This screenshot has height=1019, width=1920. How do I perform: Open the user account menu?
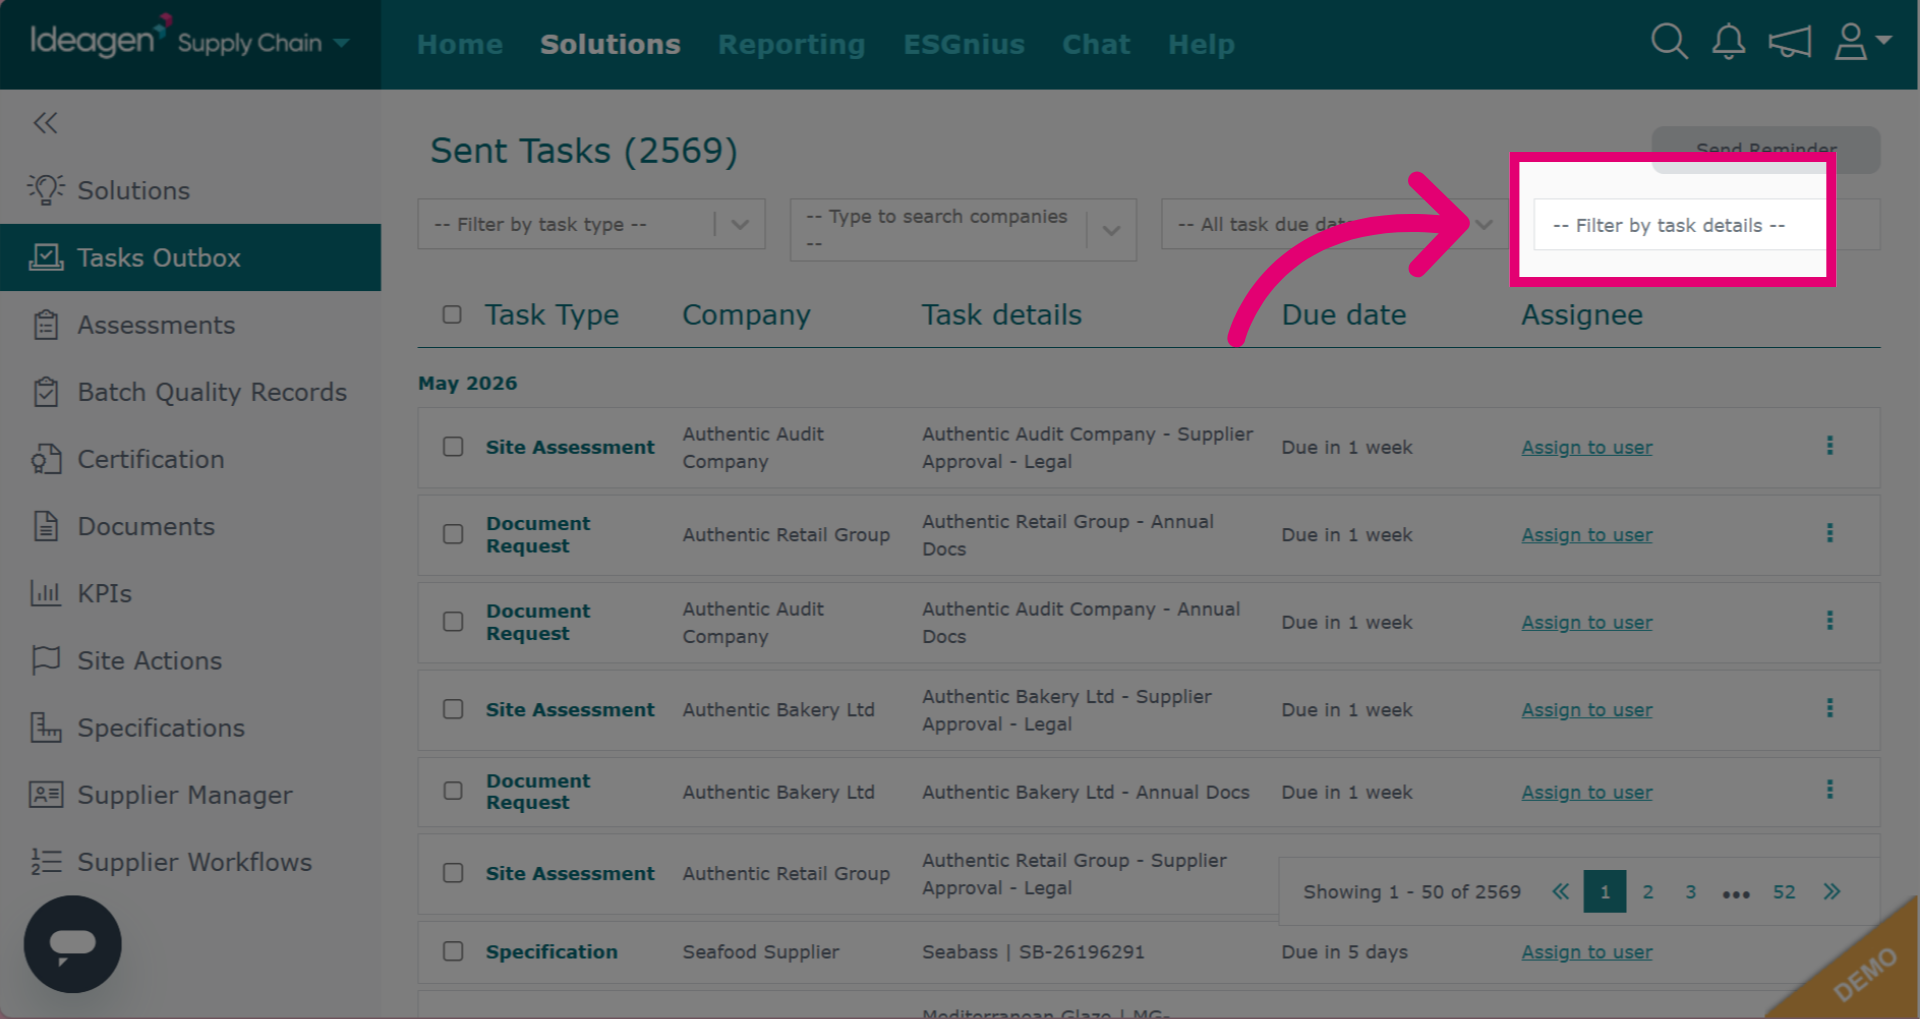tap(1862, 42)
